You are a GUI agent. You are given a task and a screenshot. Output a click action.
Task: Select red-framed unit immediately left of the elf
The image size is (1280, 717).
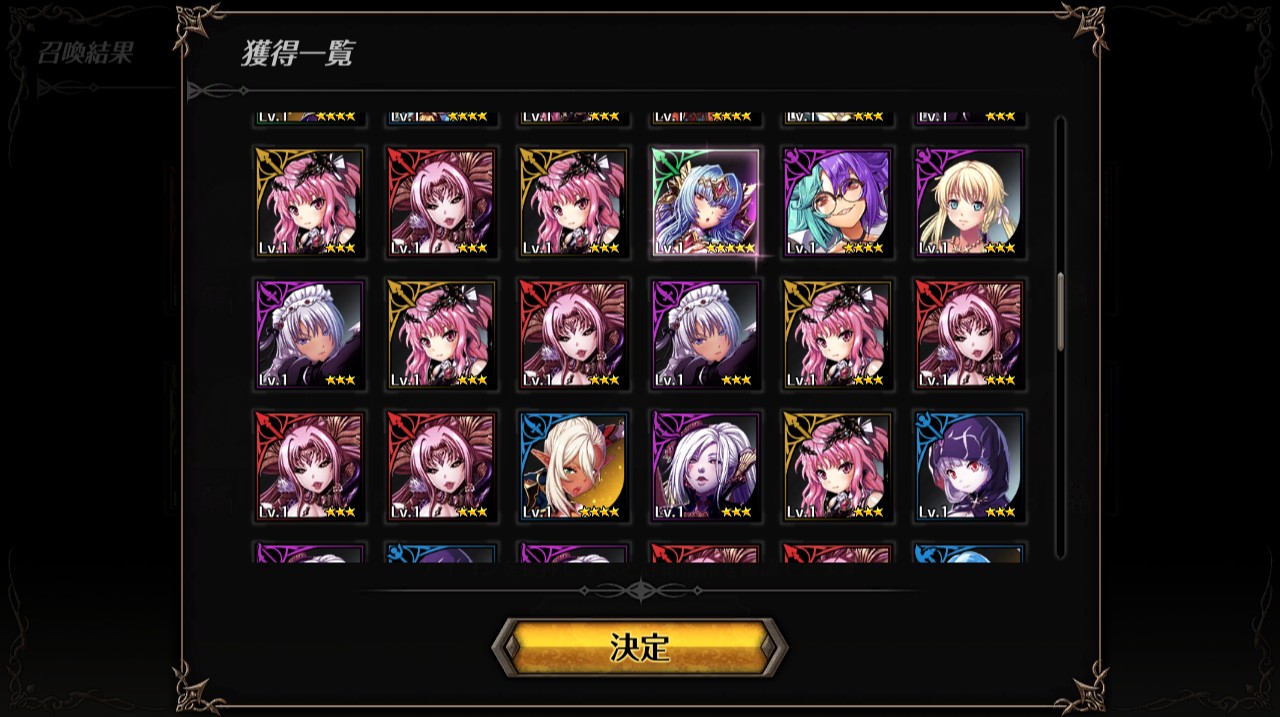pyautogui.click(x=442, y=467)
